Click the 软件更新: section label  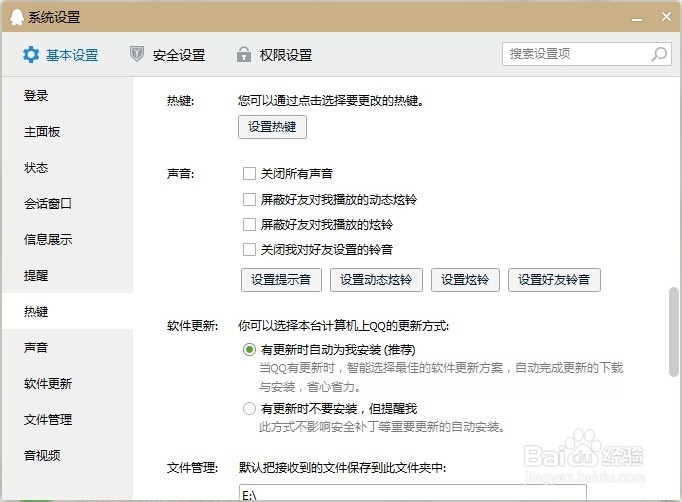pyautogui.click(x=193, y=325)
